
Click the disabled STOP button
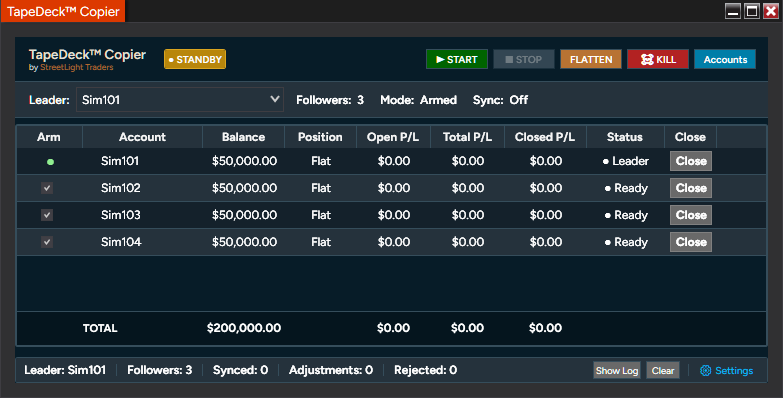[x=524, y=59]
